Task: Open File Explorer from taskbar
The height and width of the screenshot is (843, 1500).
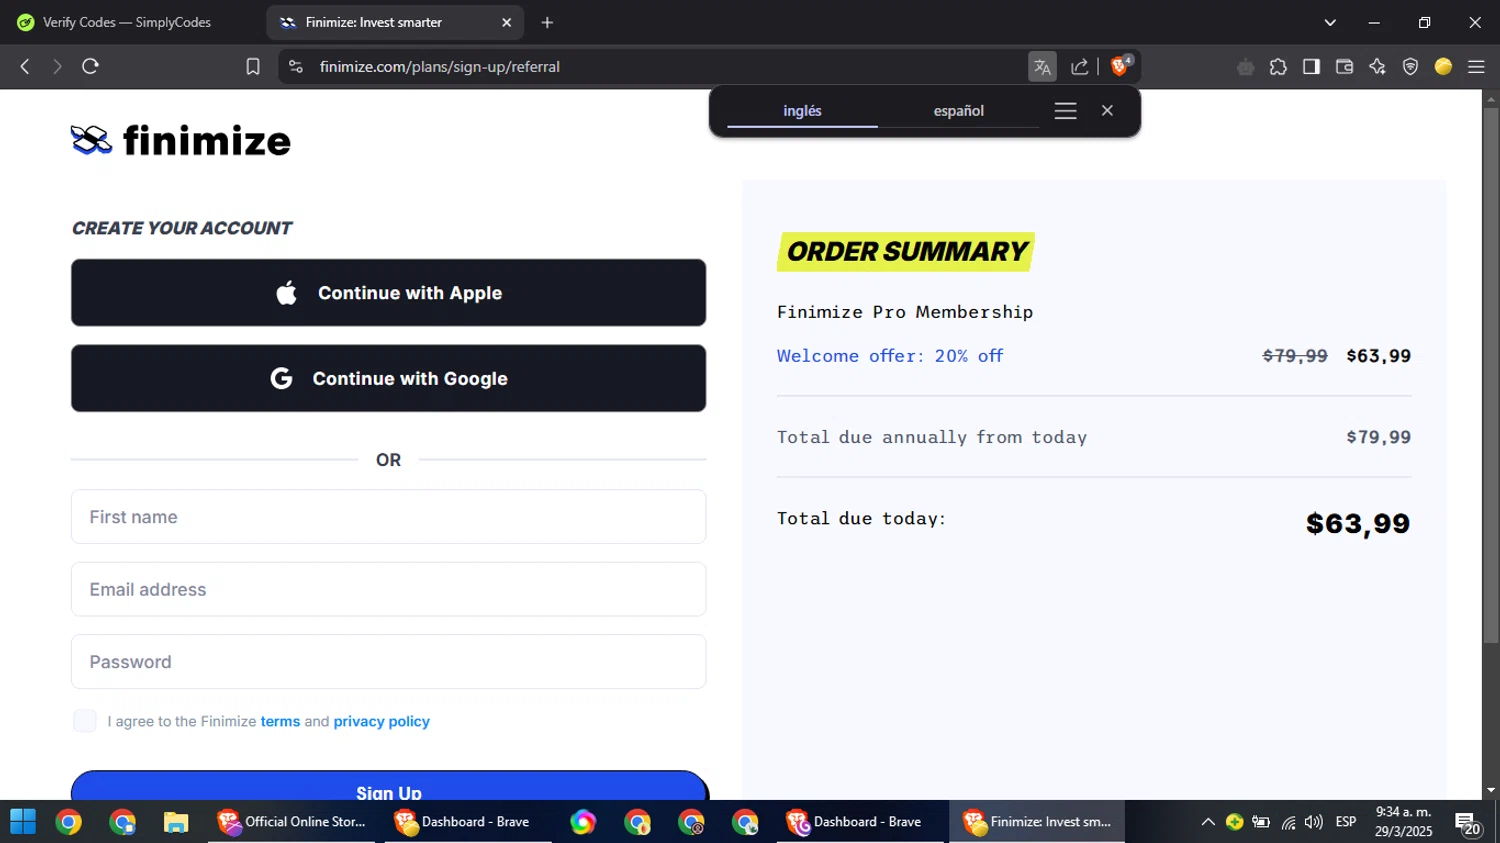Action: 176,822
